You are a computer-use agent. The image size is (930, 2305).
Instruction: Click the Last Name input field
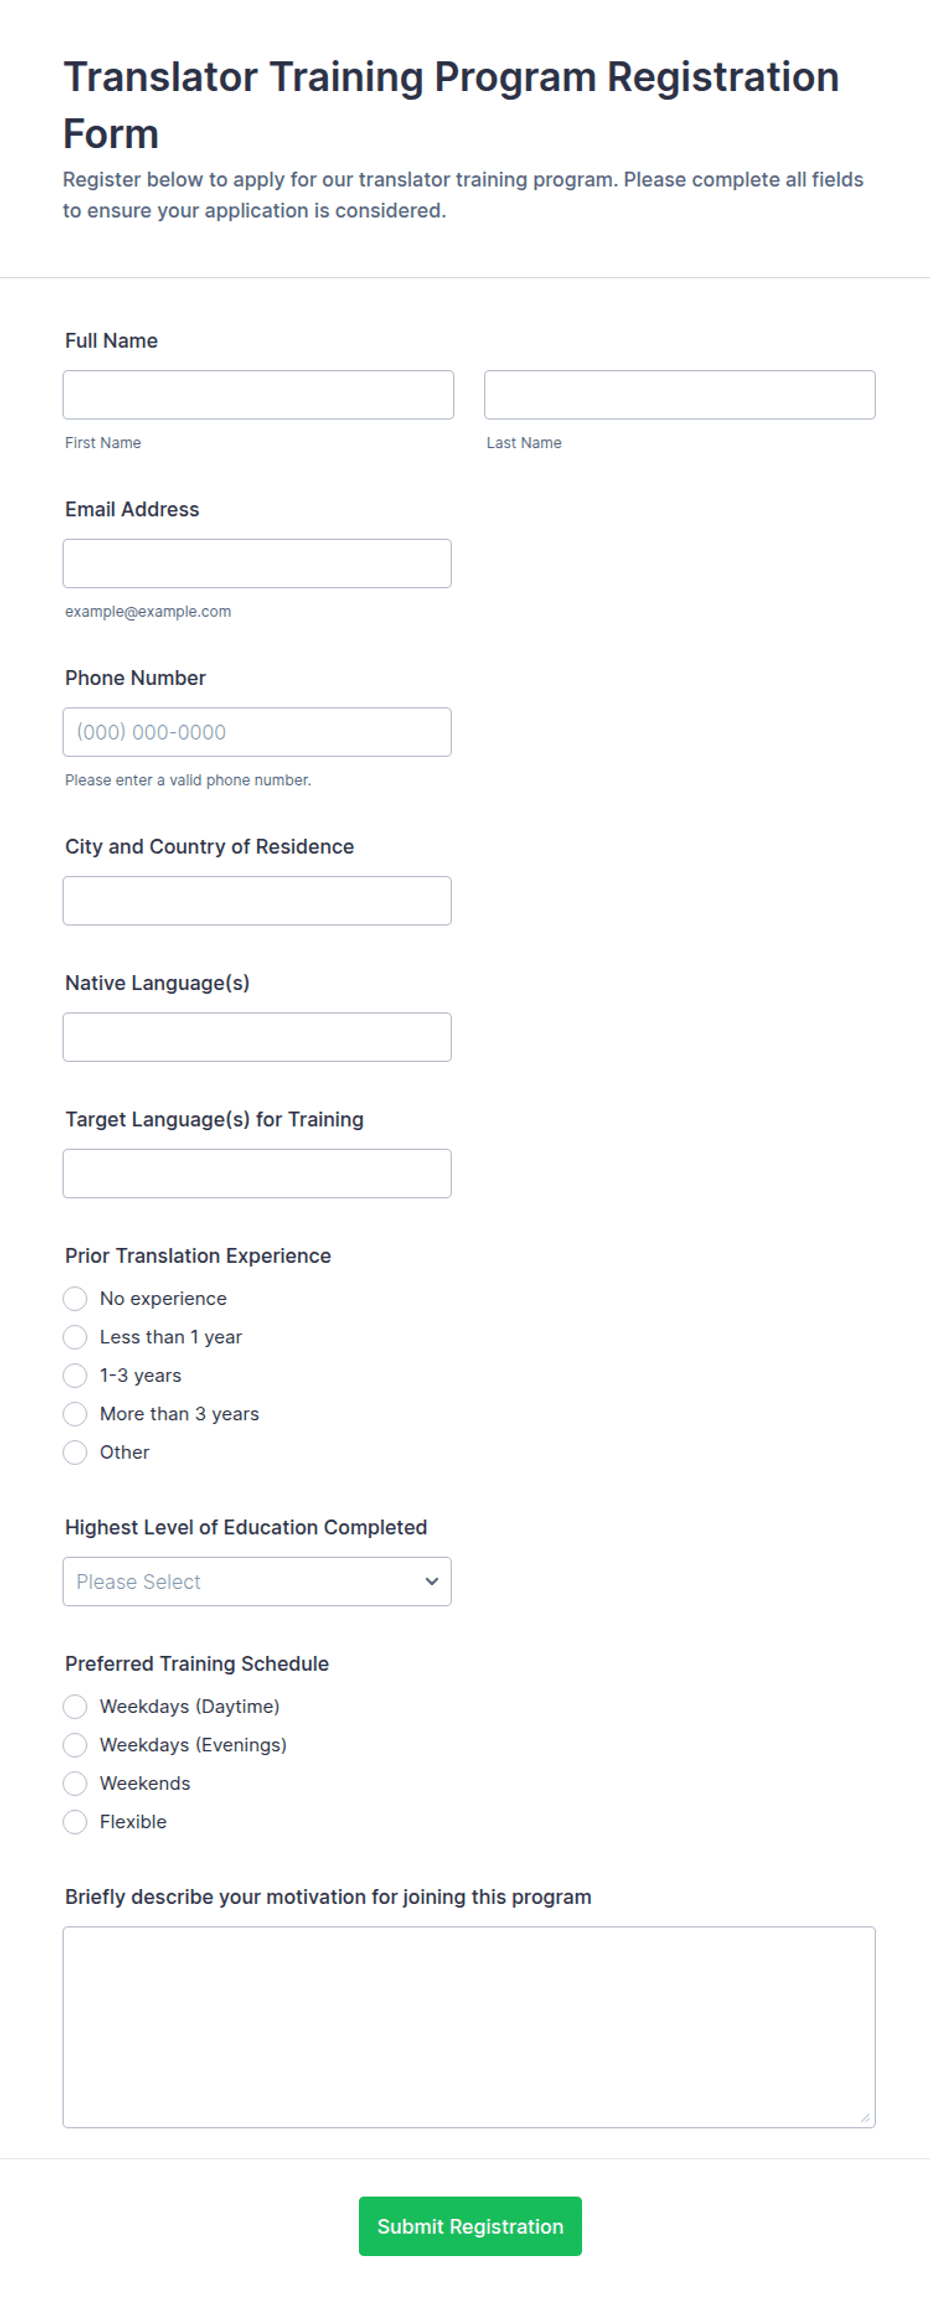pos(680,395)
